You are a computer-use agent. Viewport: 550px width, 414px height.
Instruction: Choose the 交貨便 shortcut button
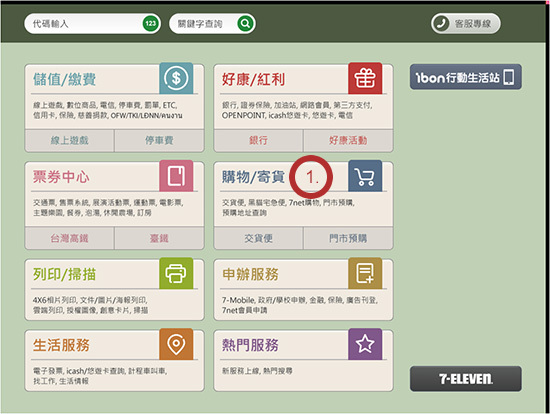coord(259,238)
